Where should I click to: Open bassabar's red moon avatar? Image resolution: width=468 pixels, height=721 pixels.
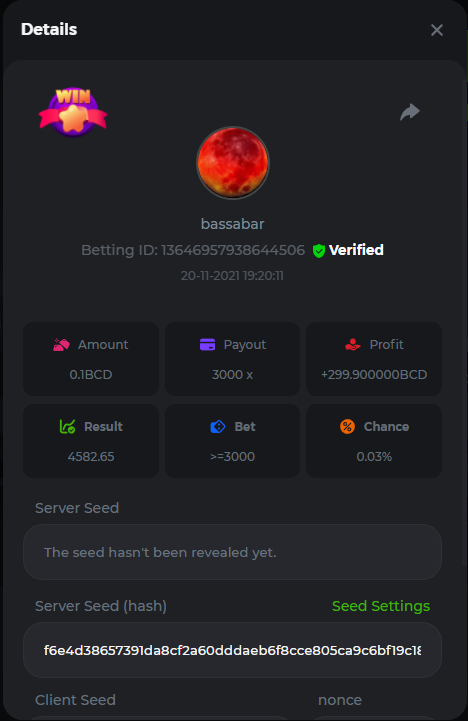(233, 163)
